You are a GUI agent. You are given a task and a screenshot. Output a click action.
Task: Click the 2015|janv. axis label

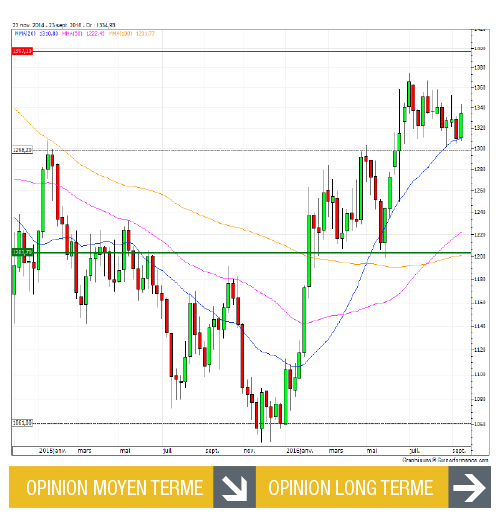point(52,451)
